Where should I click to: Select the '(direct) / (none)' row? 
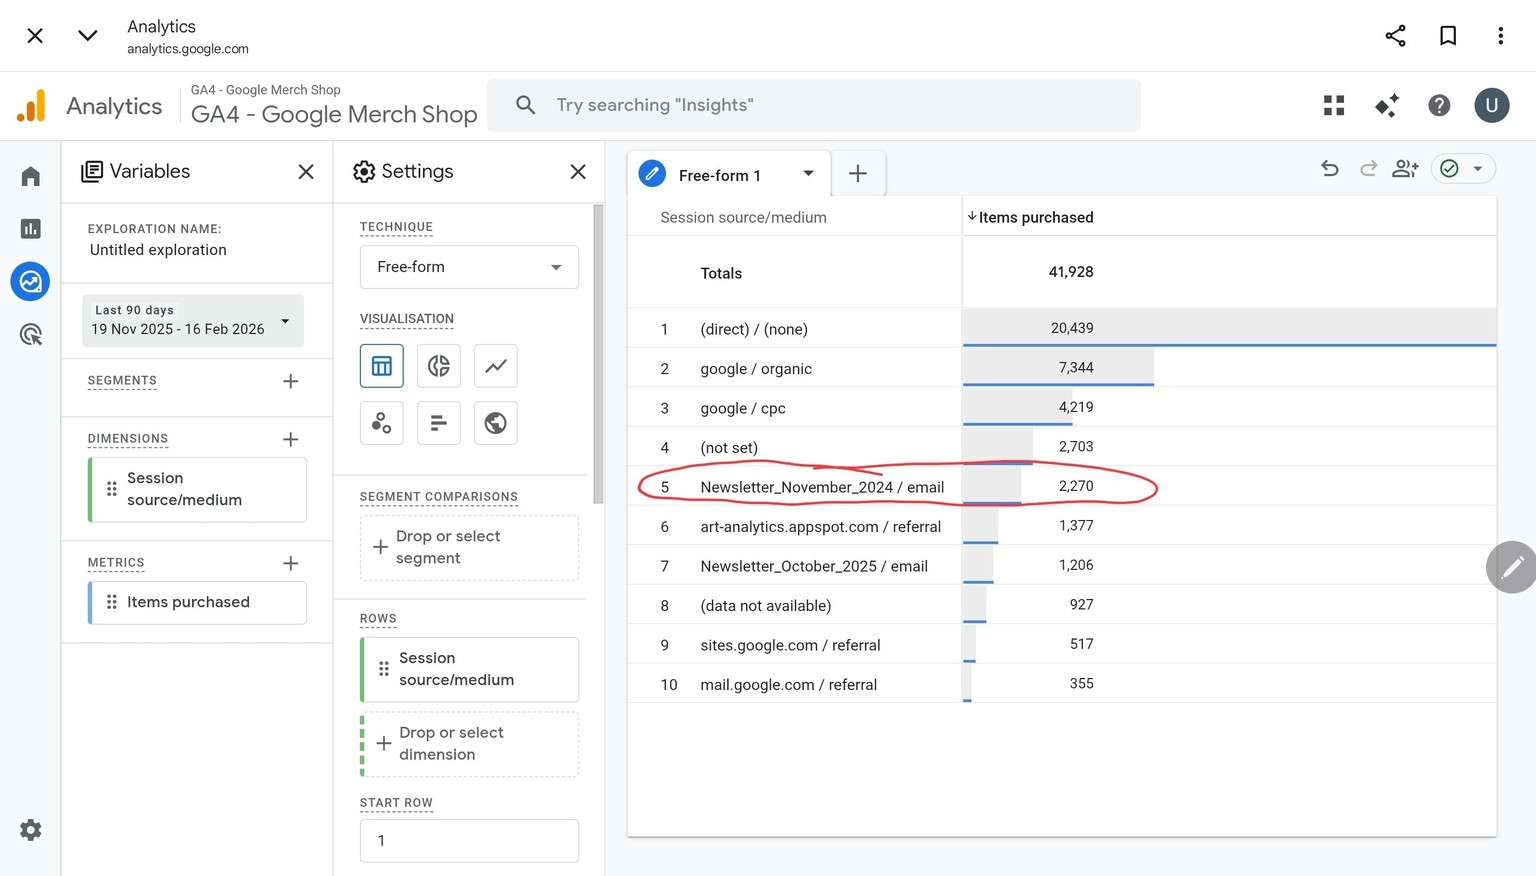[1062, 328]
